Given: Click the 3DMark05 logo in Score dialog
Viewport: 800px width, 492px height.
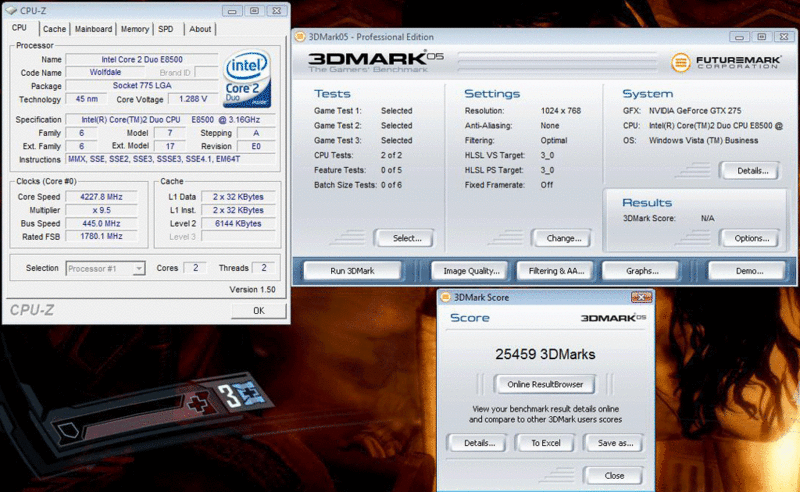Looking at the screenshot, I should 613,317.
